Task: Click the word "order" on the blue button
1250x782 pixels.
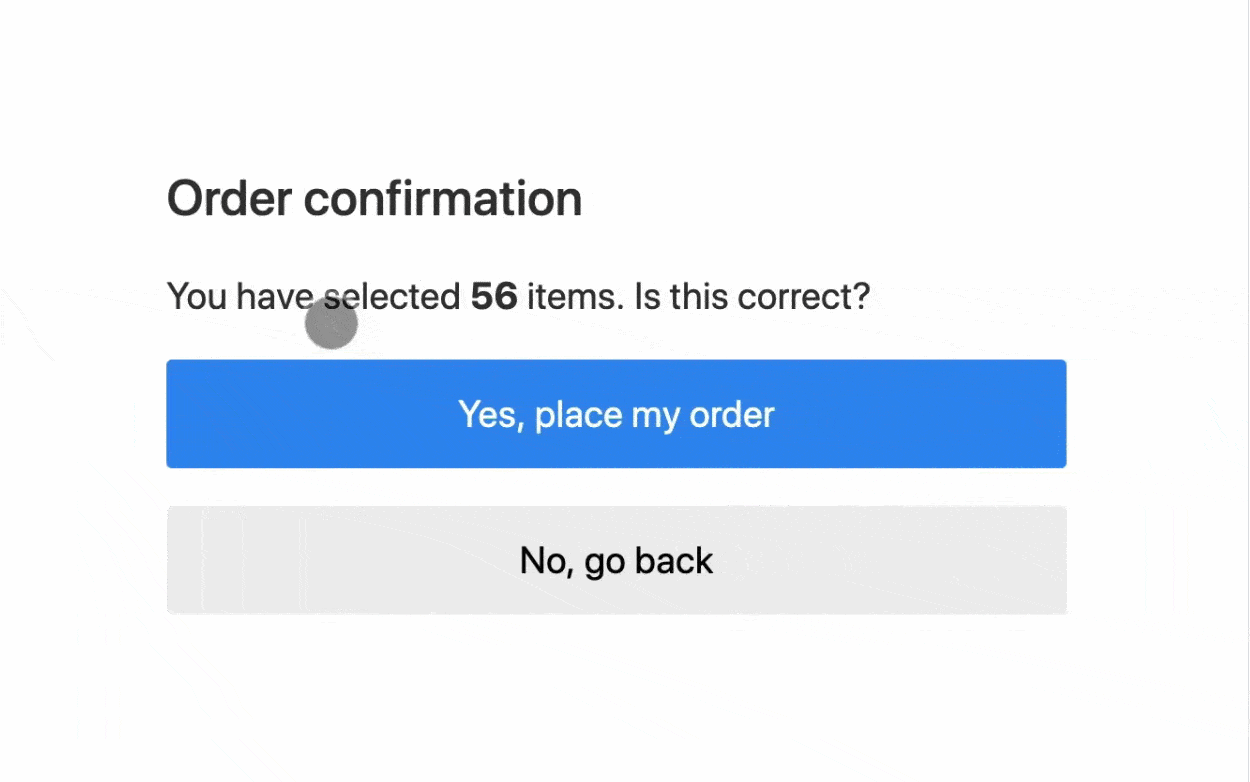Action: pyautogui.click(x=732, y=414)
